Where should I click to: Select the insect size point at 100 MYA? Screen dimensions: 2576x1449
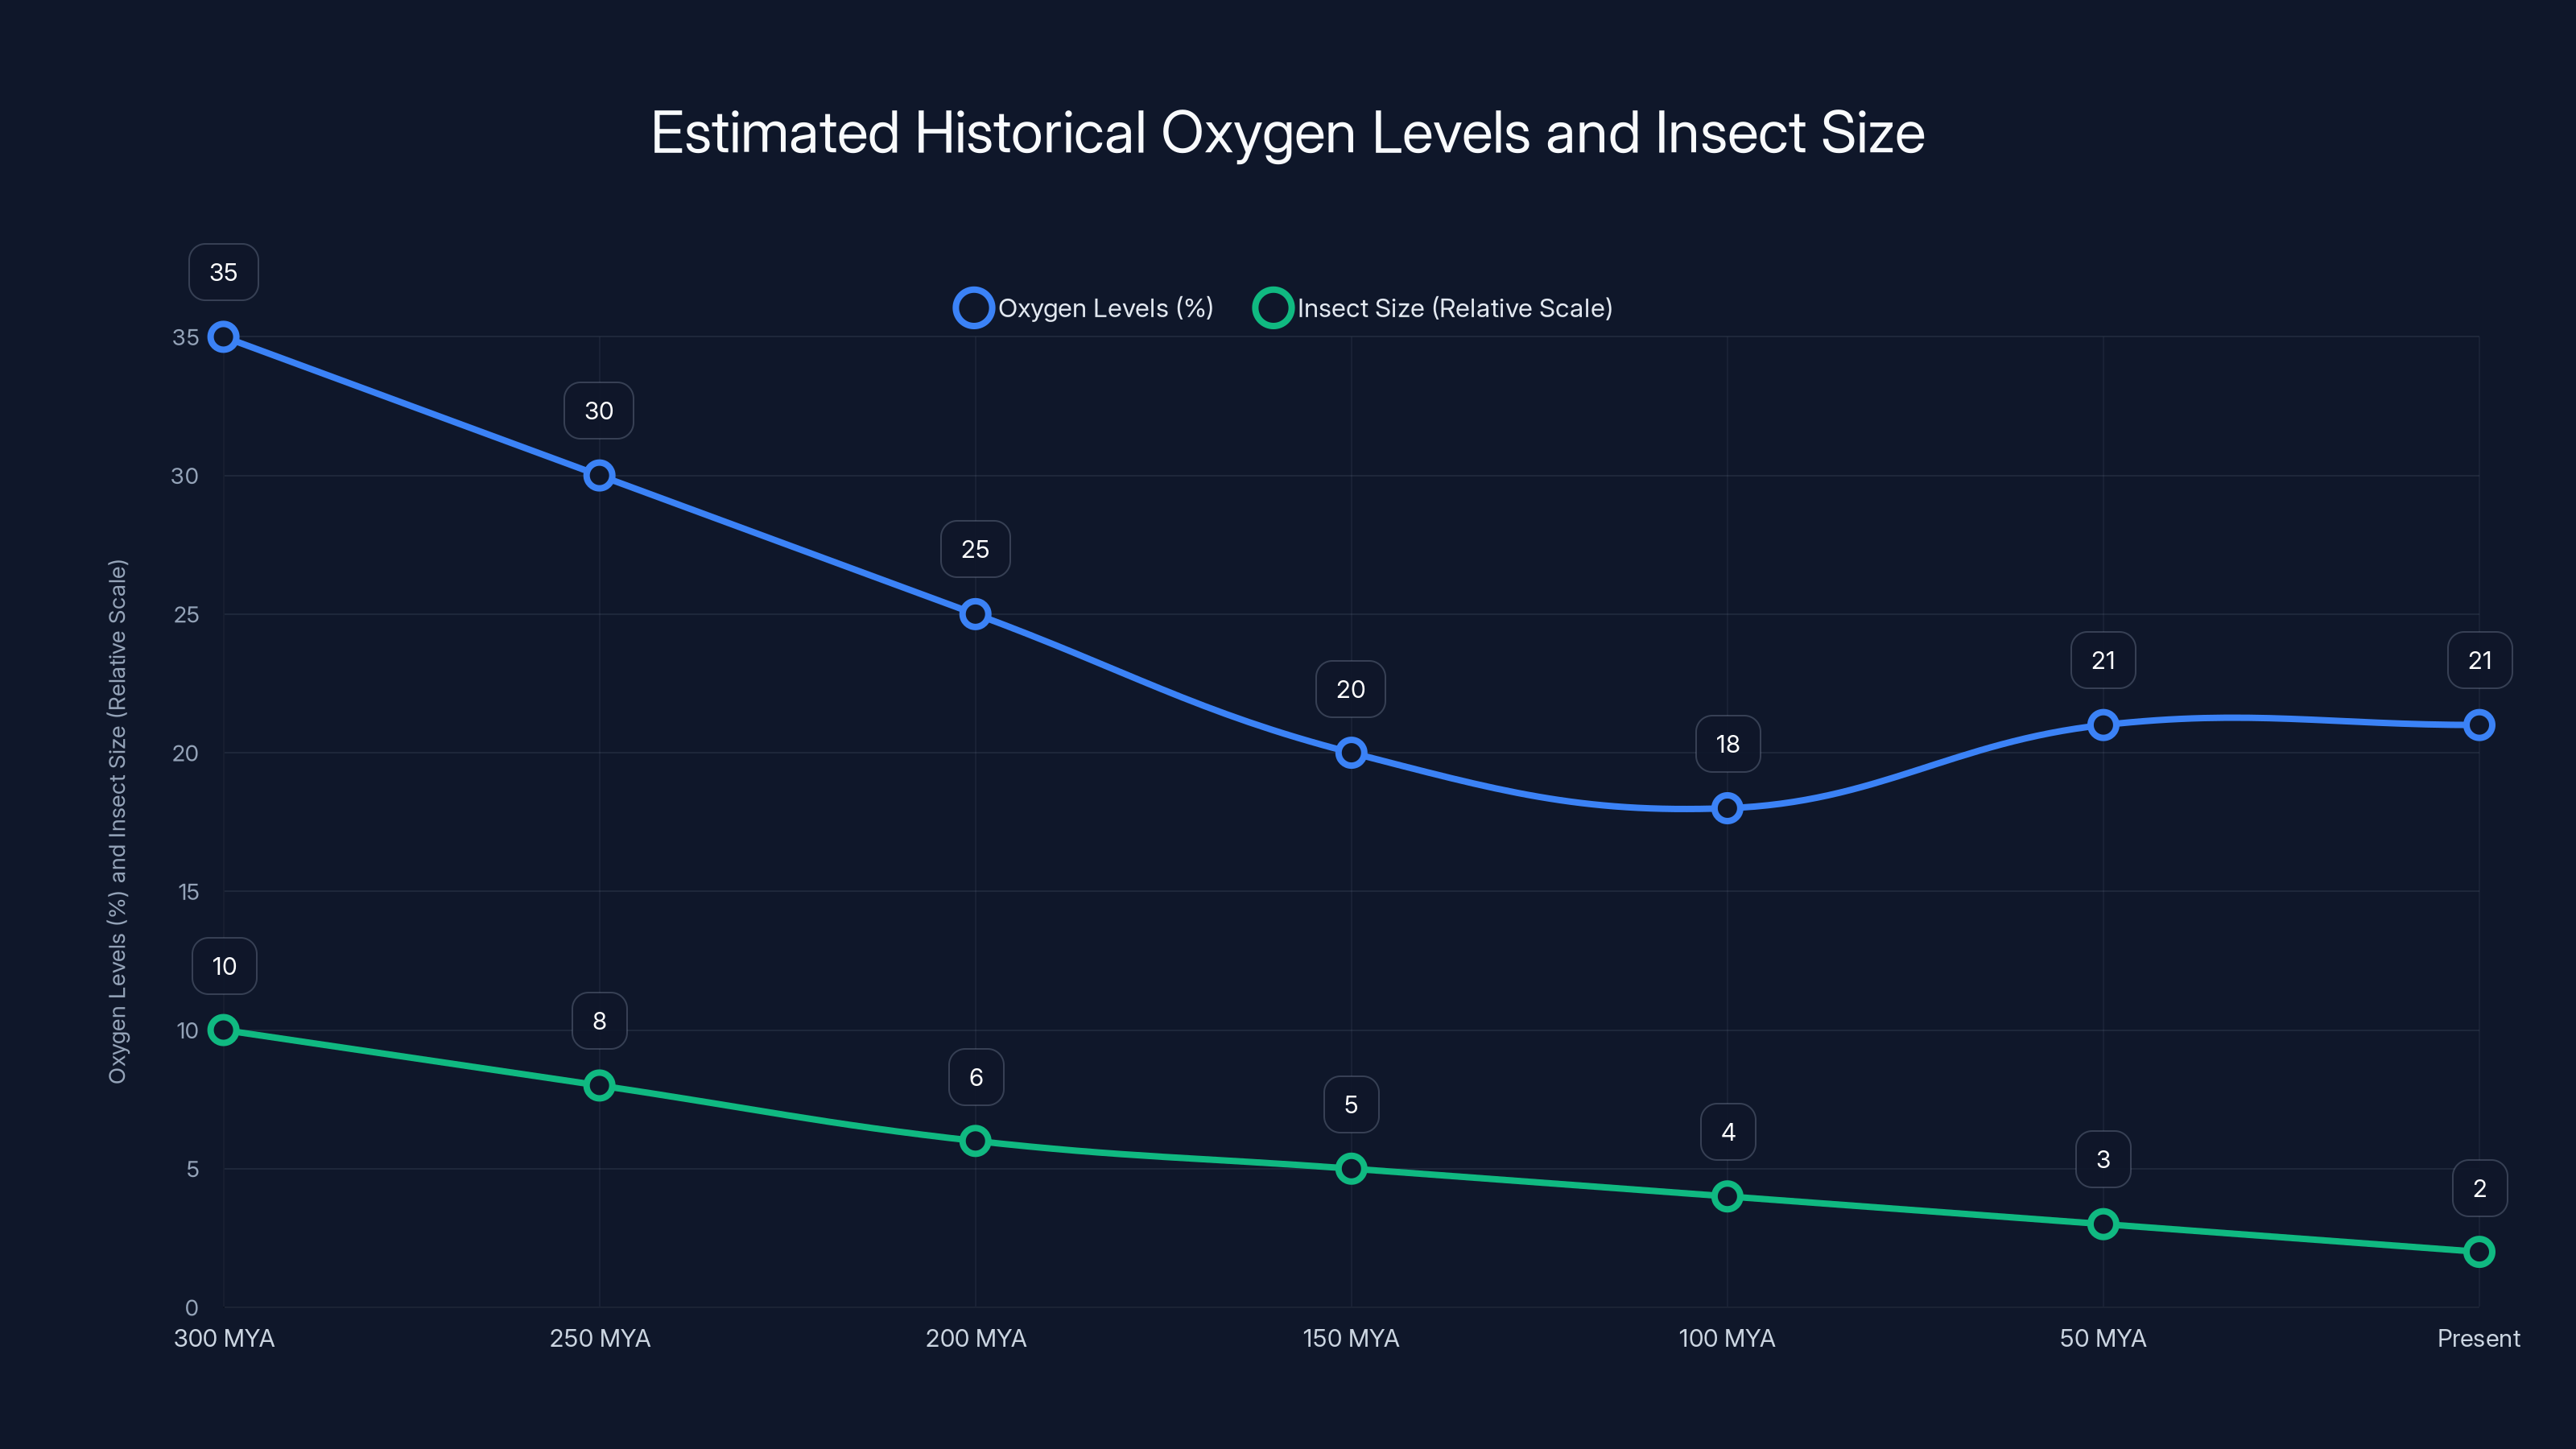pos(1727,1196)
